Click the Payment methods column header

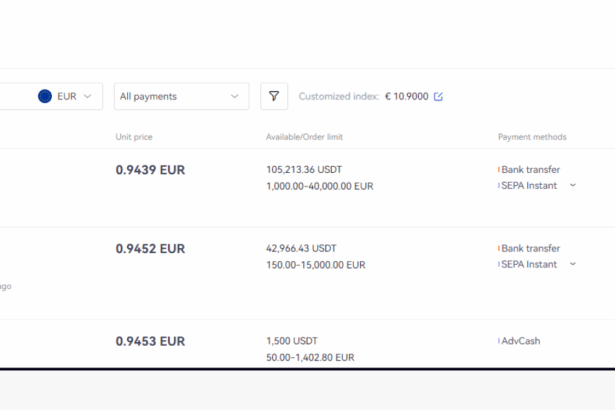click(x=532, y=137)
